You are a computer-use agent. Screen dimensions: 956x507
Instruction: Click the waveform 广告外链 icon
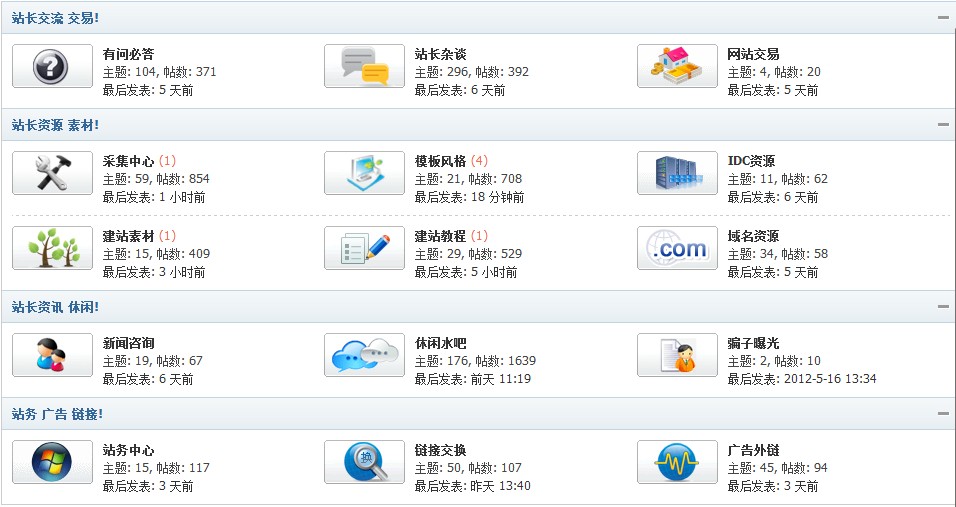[677, 463]
